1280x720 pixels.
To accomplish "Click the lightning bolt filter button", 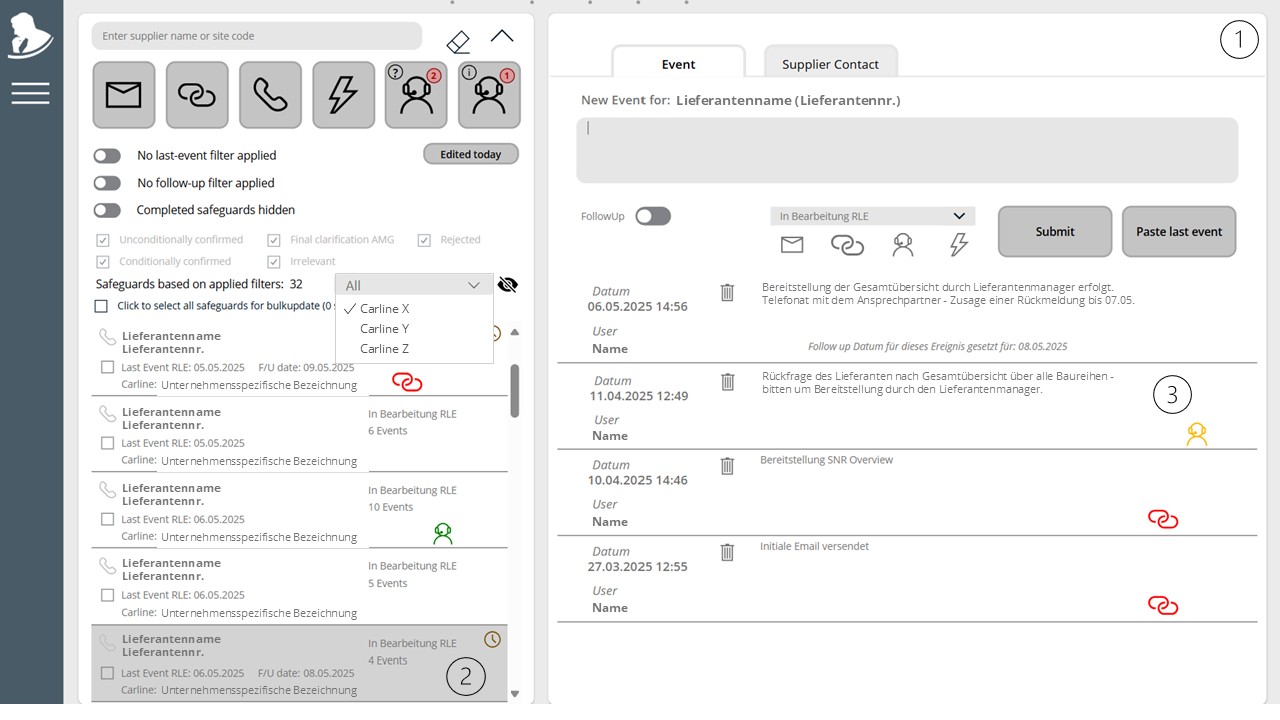I will [x=343, y=95].
